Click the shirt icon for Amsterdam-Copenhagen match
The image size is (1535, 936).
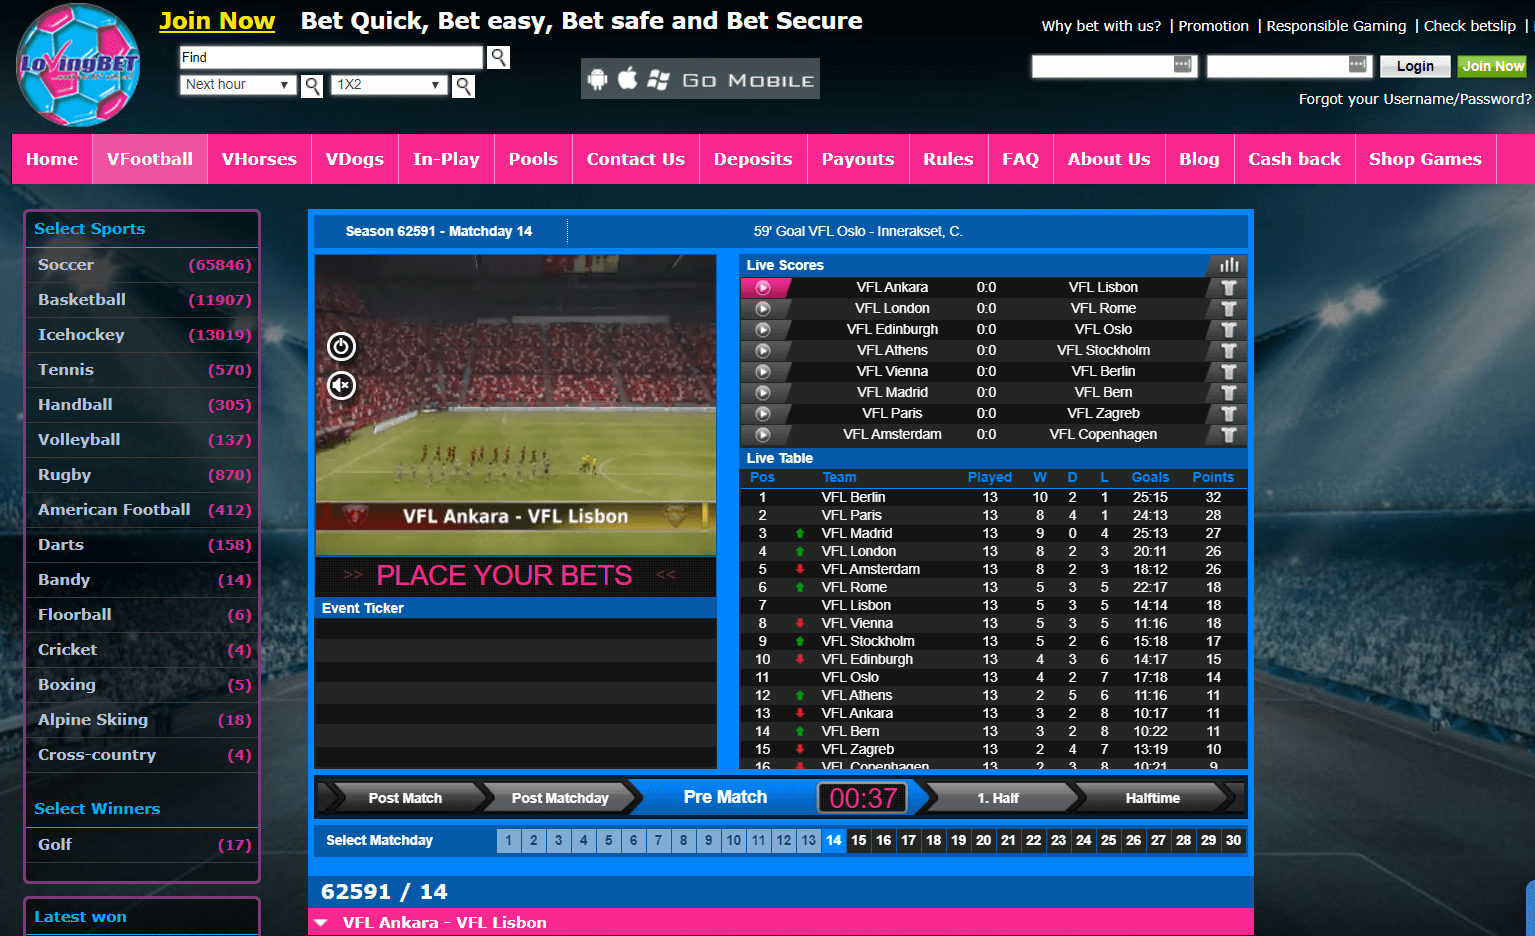(x=1229, y=434)
